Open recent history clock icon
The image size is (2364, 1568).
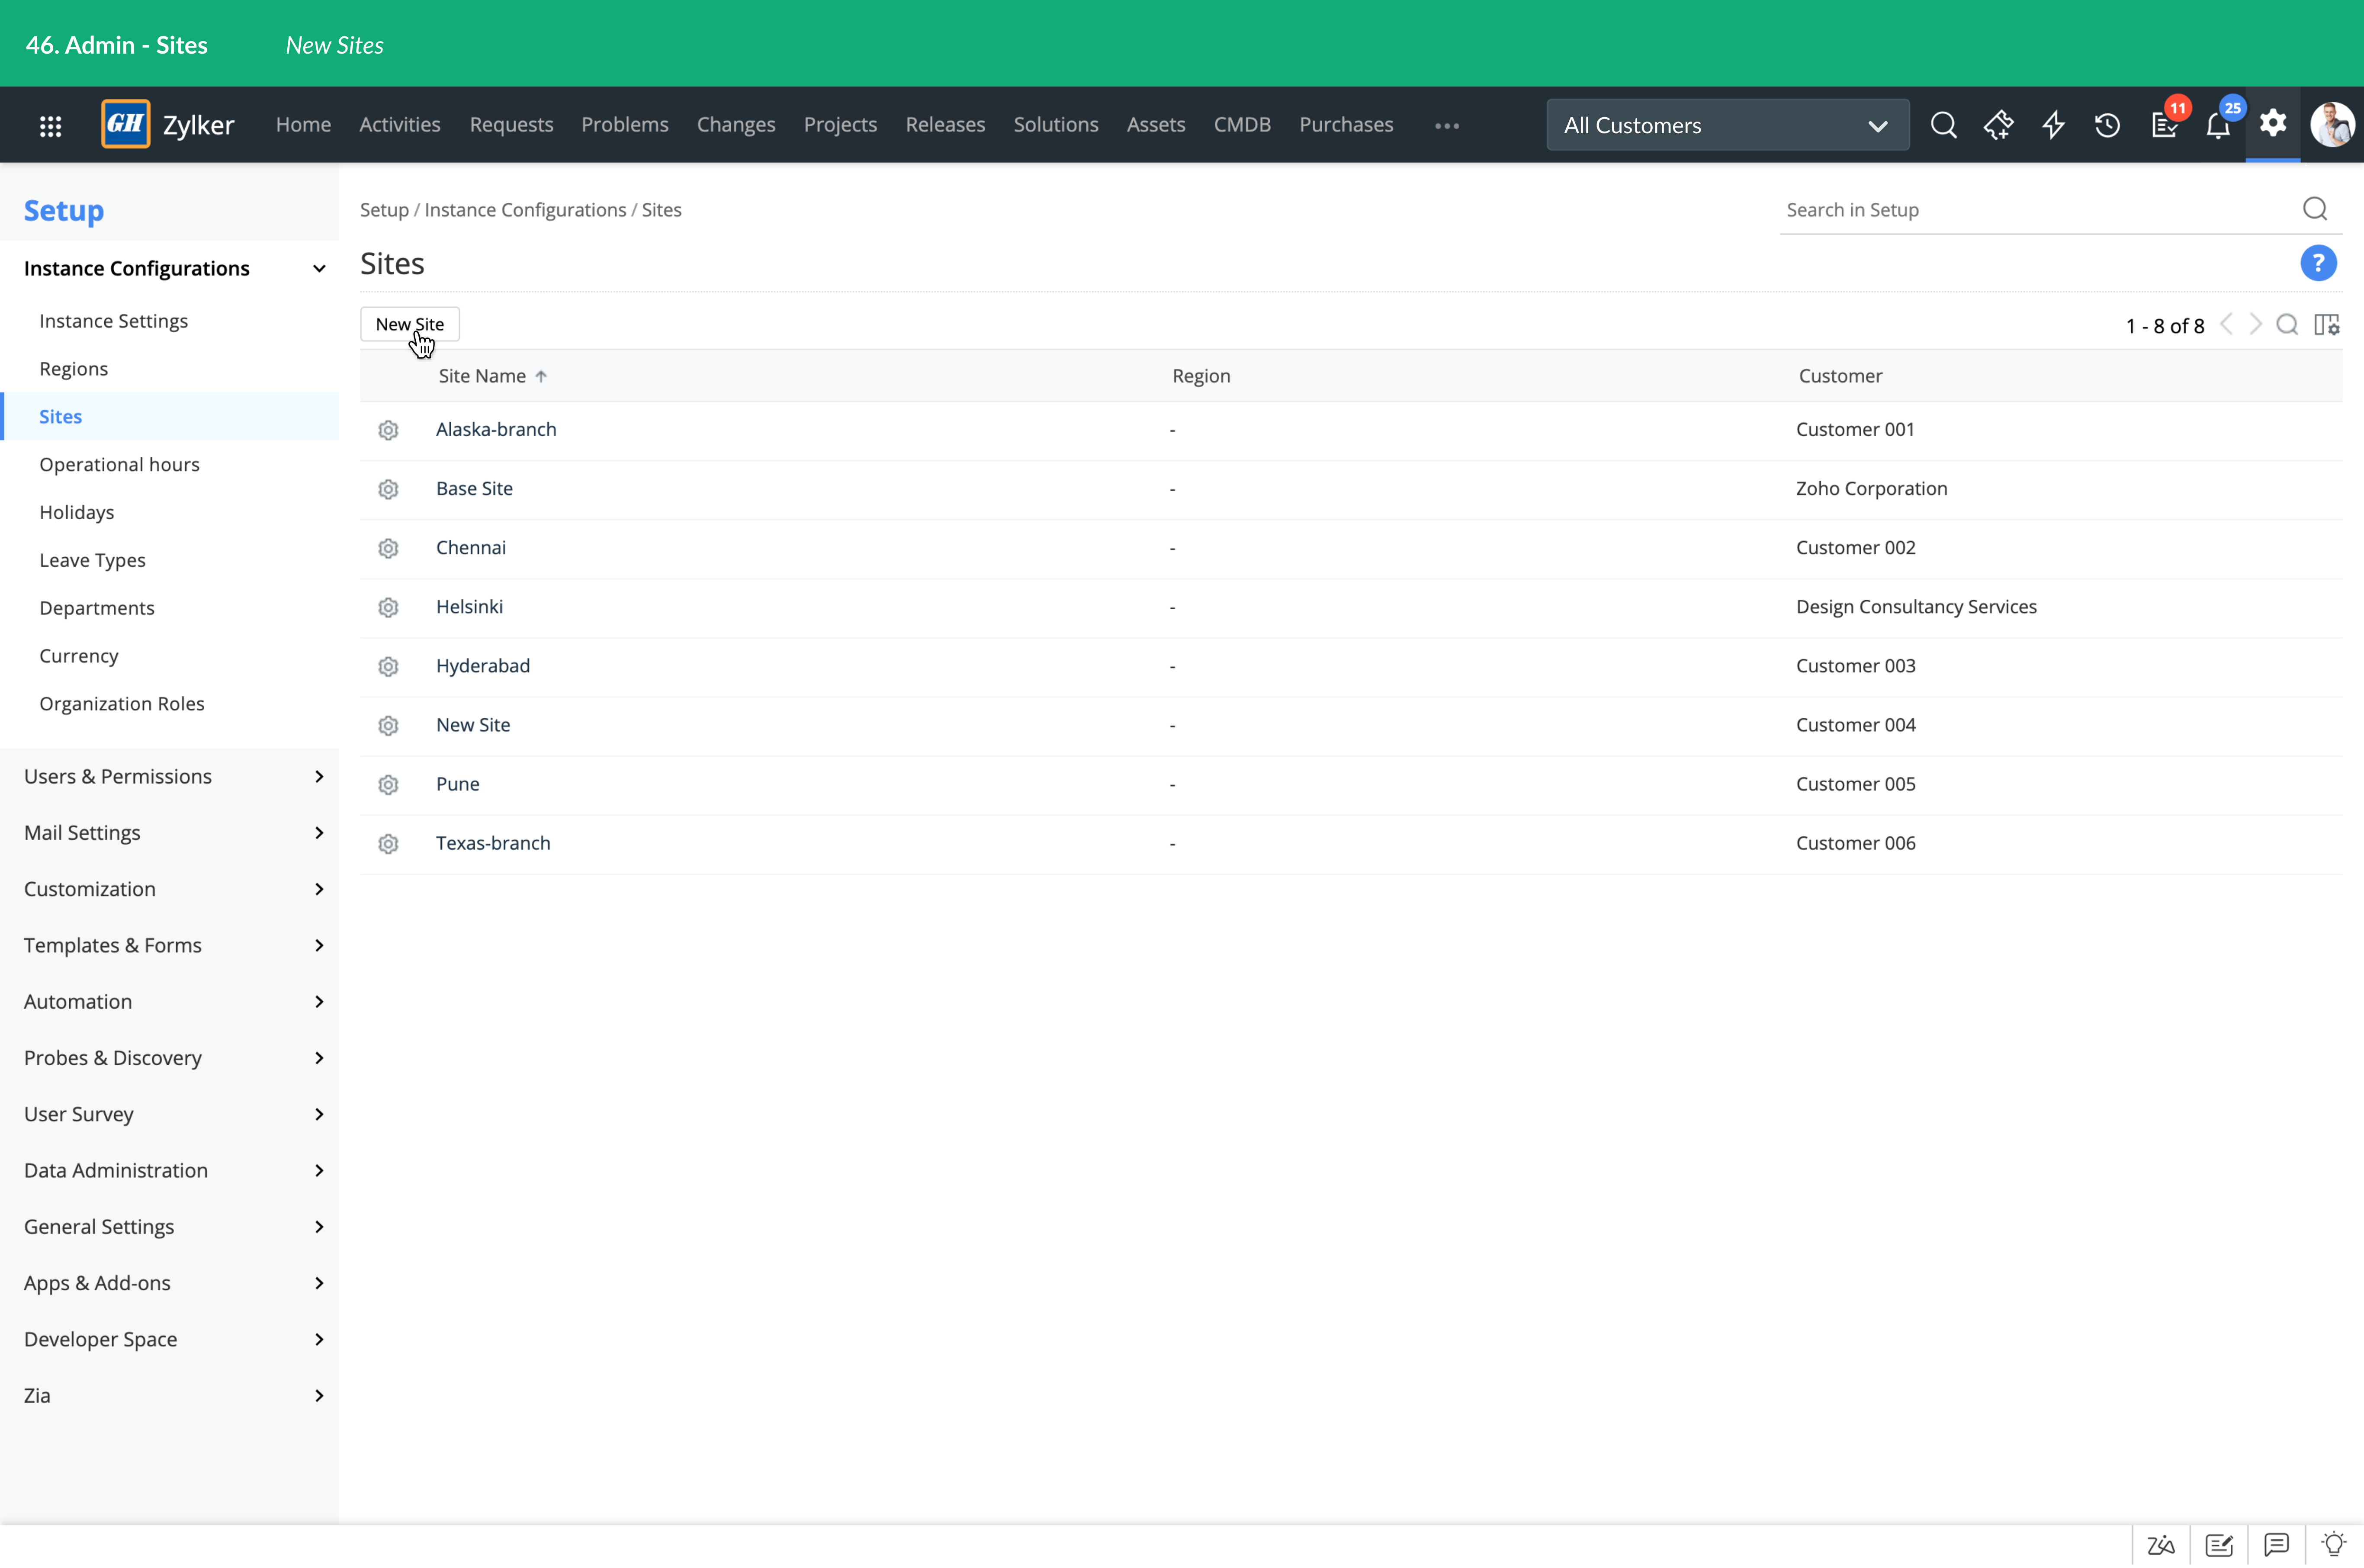tap(2107, 125)
